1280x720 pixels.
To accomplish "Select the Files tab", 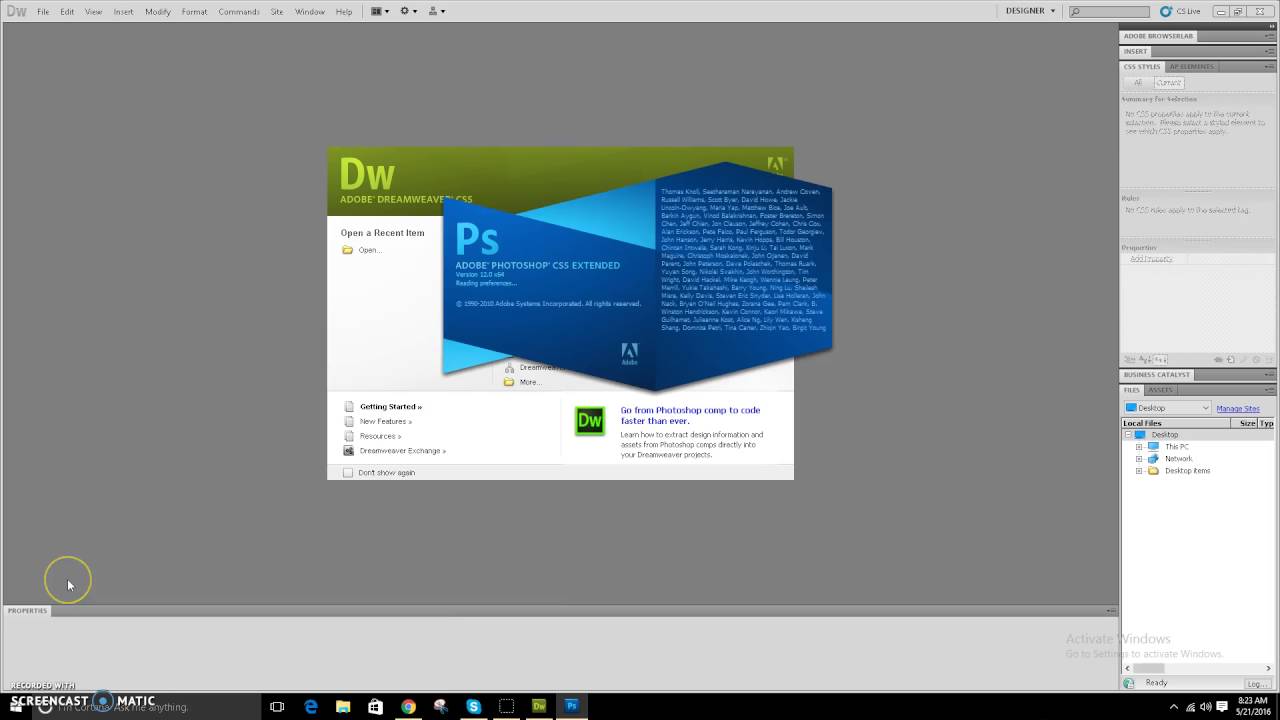I will click(1132, 390).
